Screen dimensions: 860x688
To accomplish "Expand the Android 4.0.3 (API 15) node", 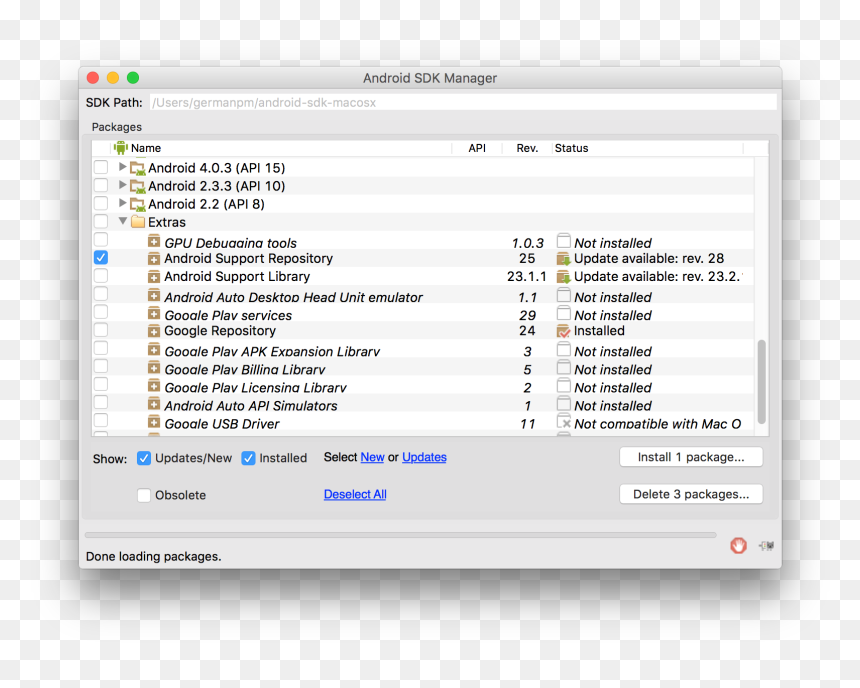I will [x=123, y=167].
